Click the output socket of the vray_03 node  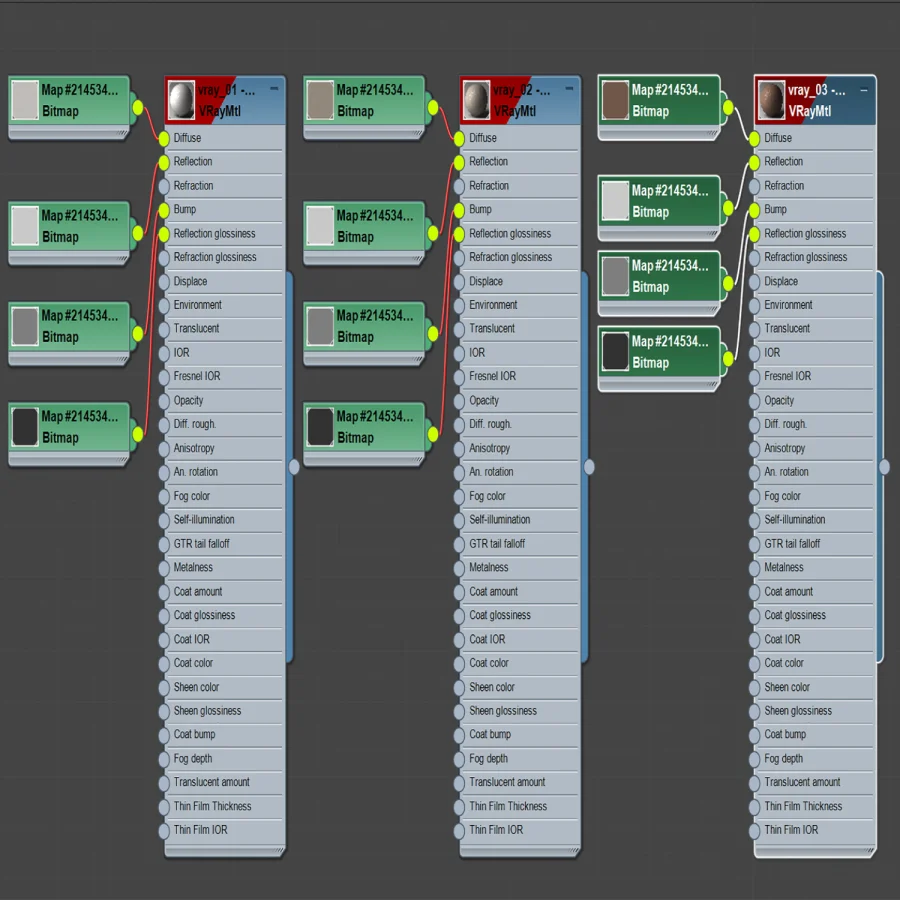click(884, 467)
